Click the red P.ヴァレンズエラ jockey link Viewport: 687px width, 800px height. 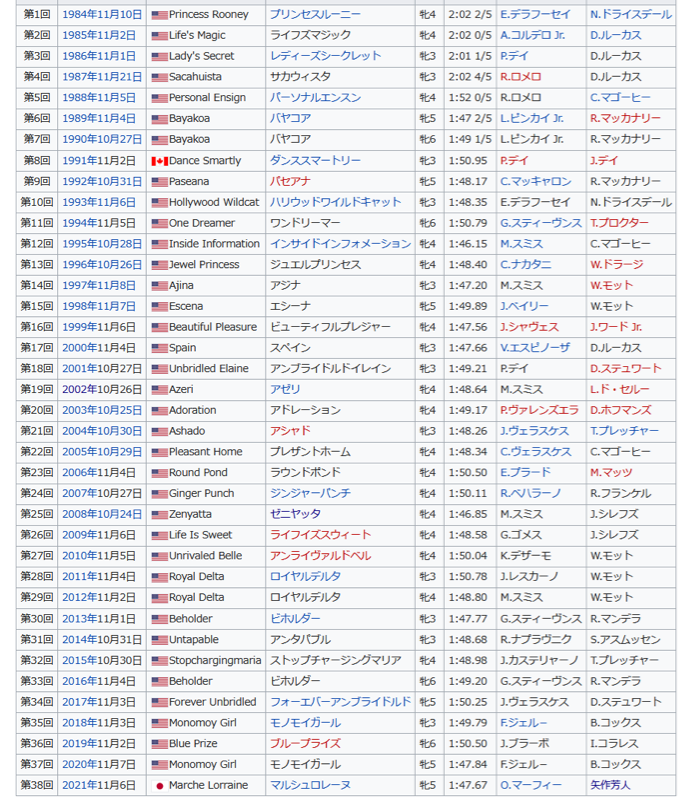[x=539, y=411]
